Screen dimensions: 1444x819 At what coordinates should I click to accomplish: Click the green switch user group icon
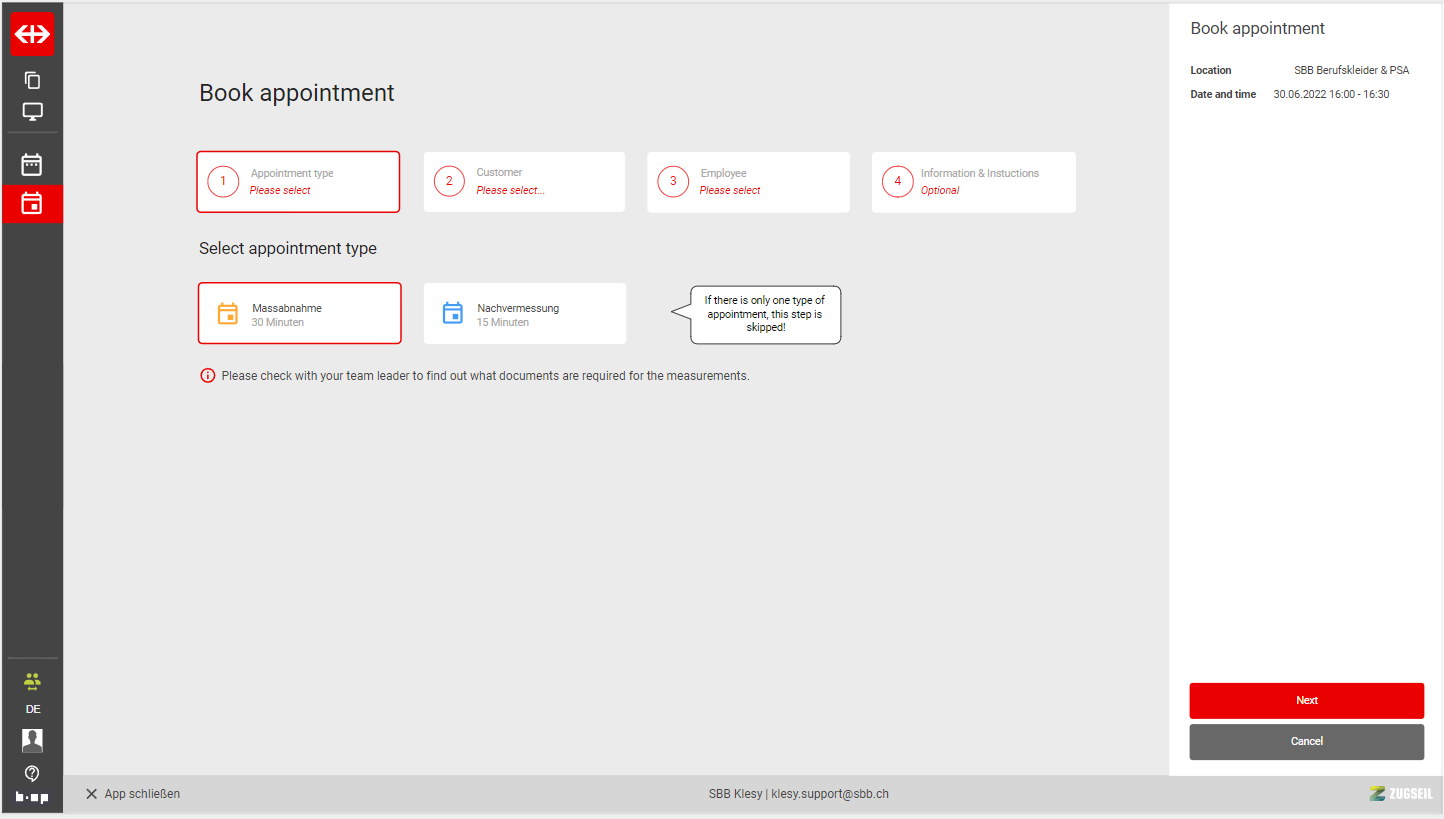(x=32, y=681)
